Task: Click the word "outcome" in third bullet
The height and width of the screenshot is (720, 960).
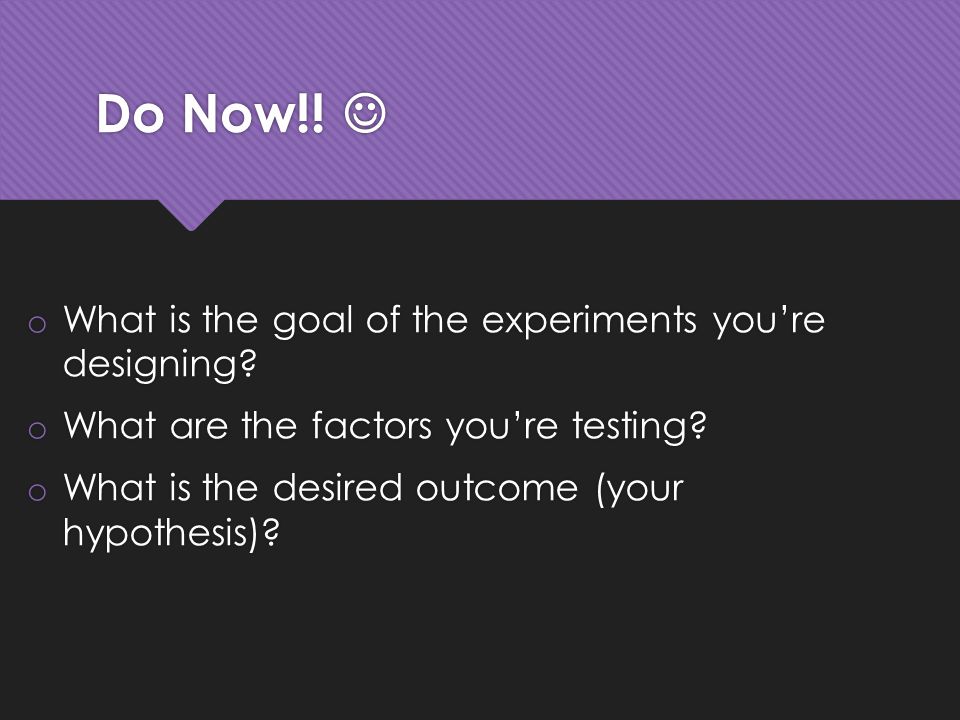Action: [497, 489]
